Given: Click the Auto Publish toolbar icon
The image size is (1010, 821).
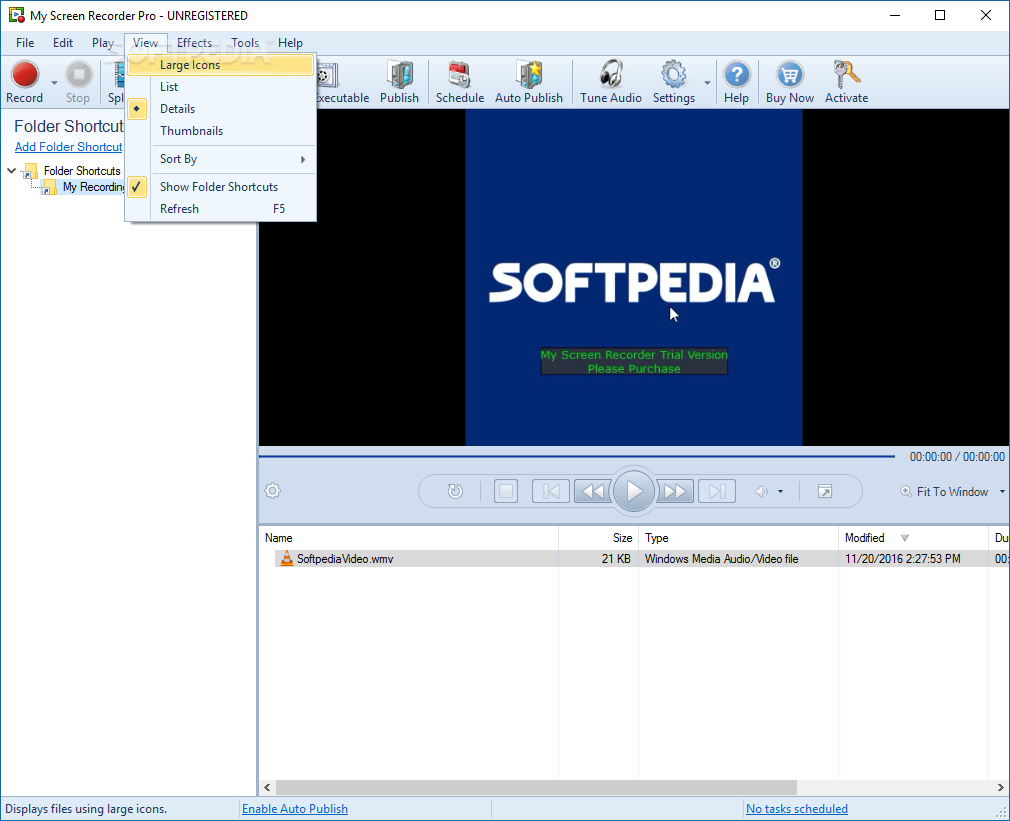Looking at the screenshot, I should coord(529,75).
